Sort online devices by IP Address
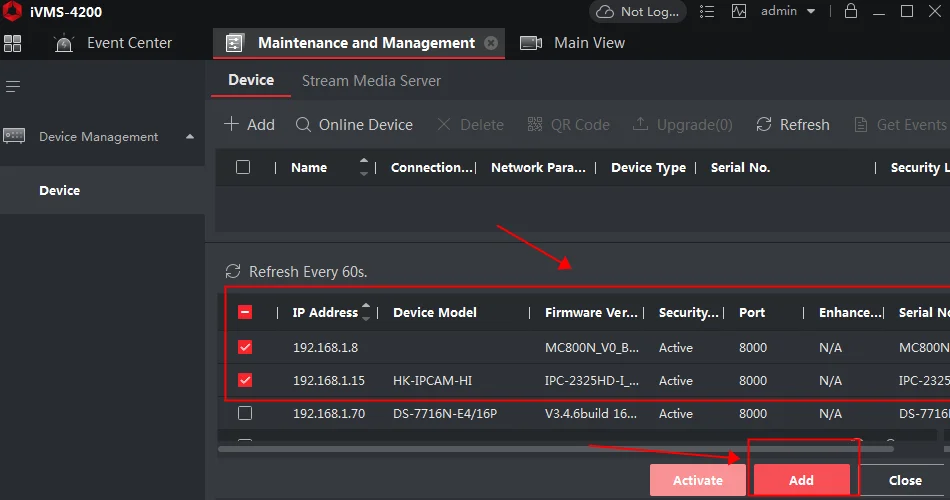The width and height of the screenshot is (950, 500). [x=366, y=312]
